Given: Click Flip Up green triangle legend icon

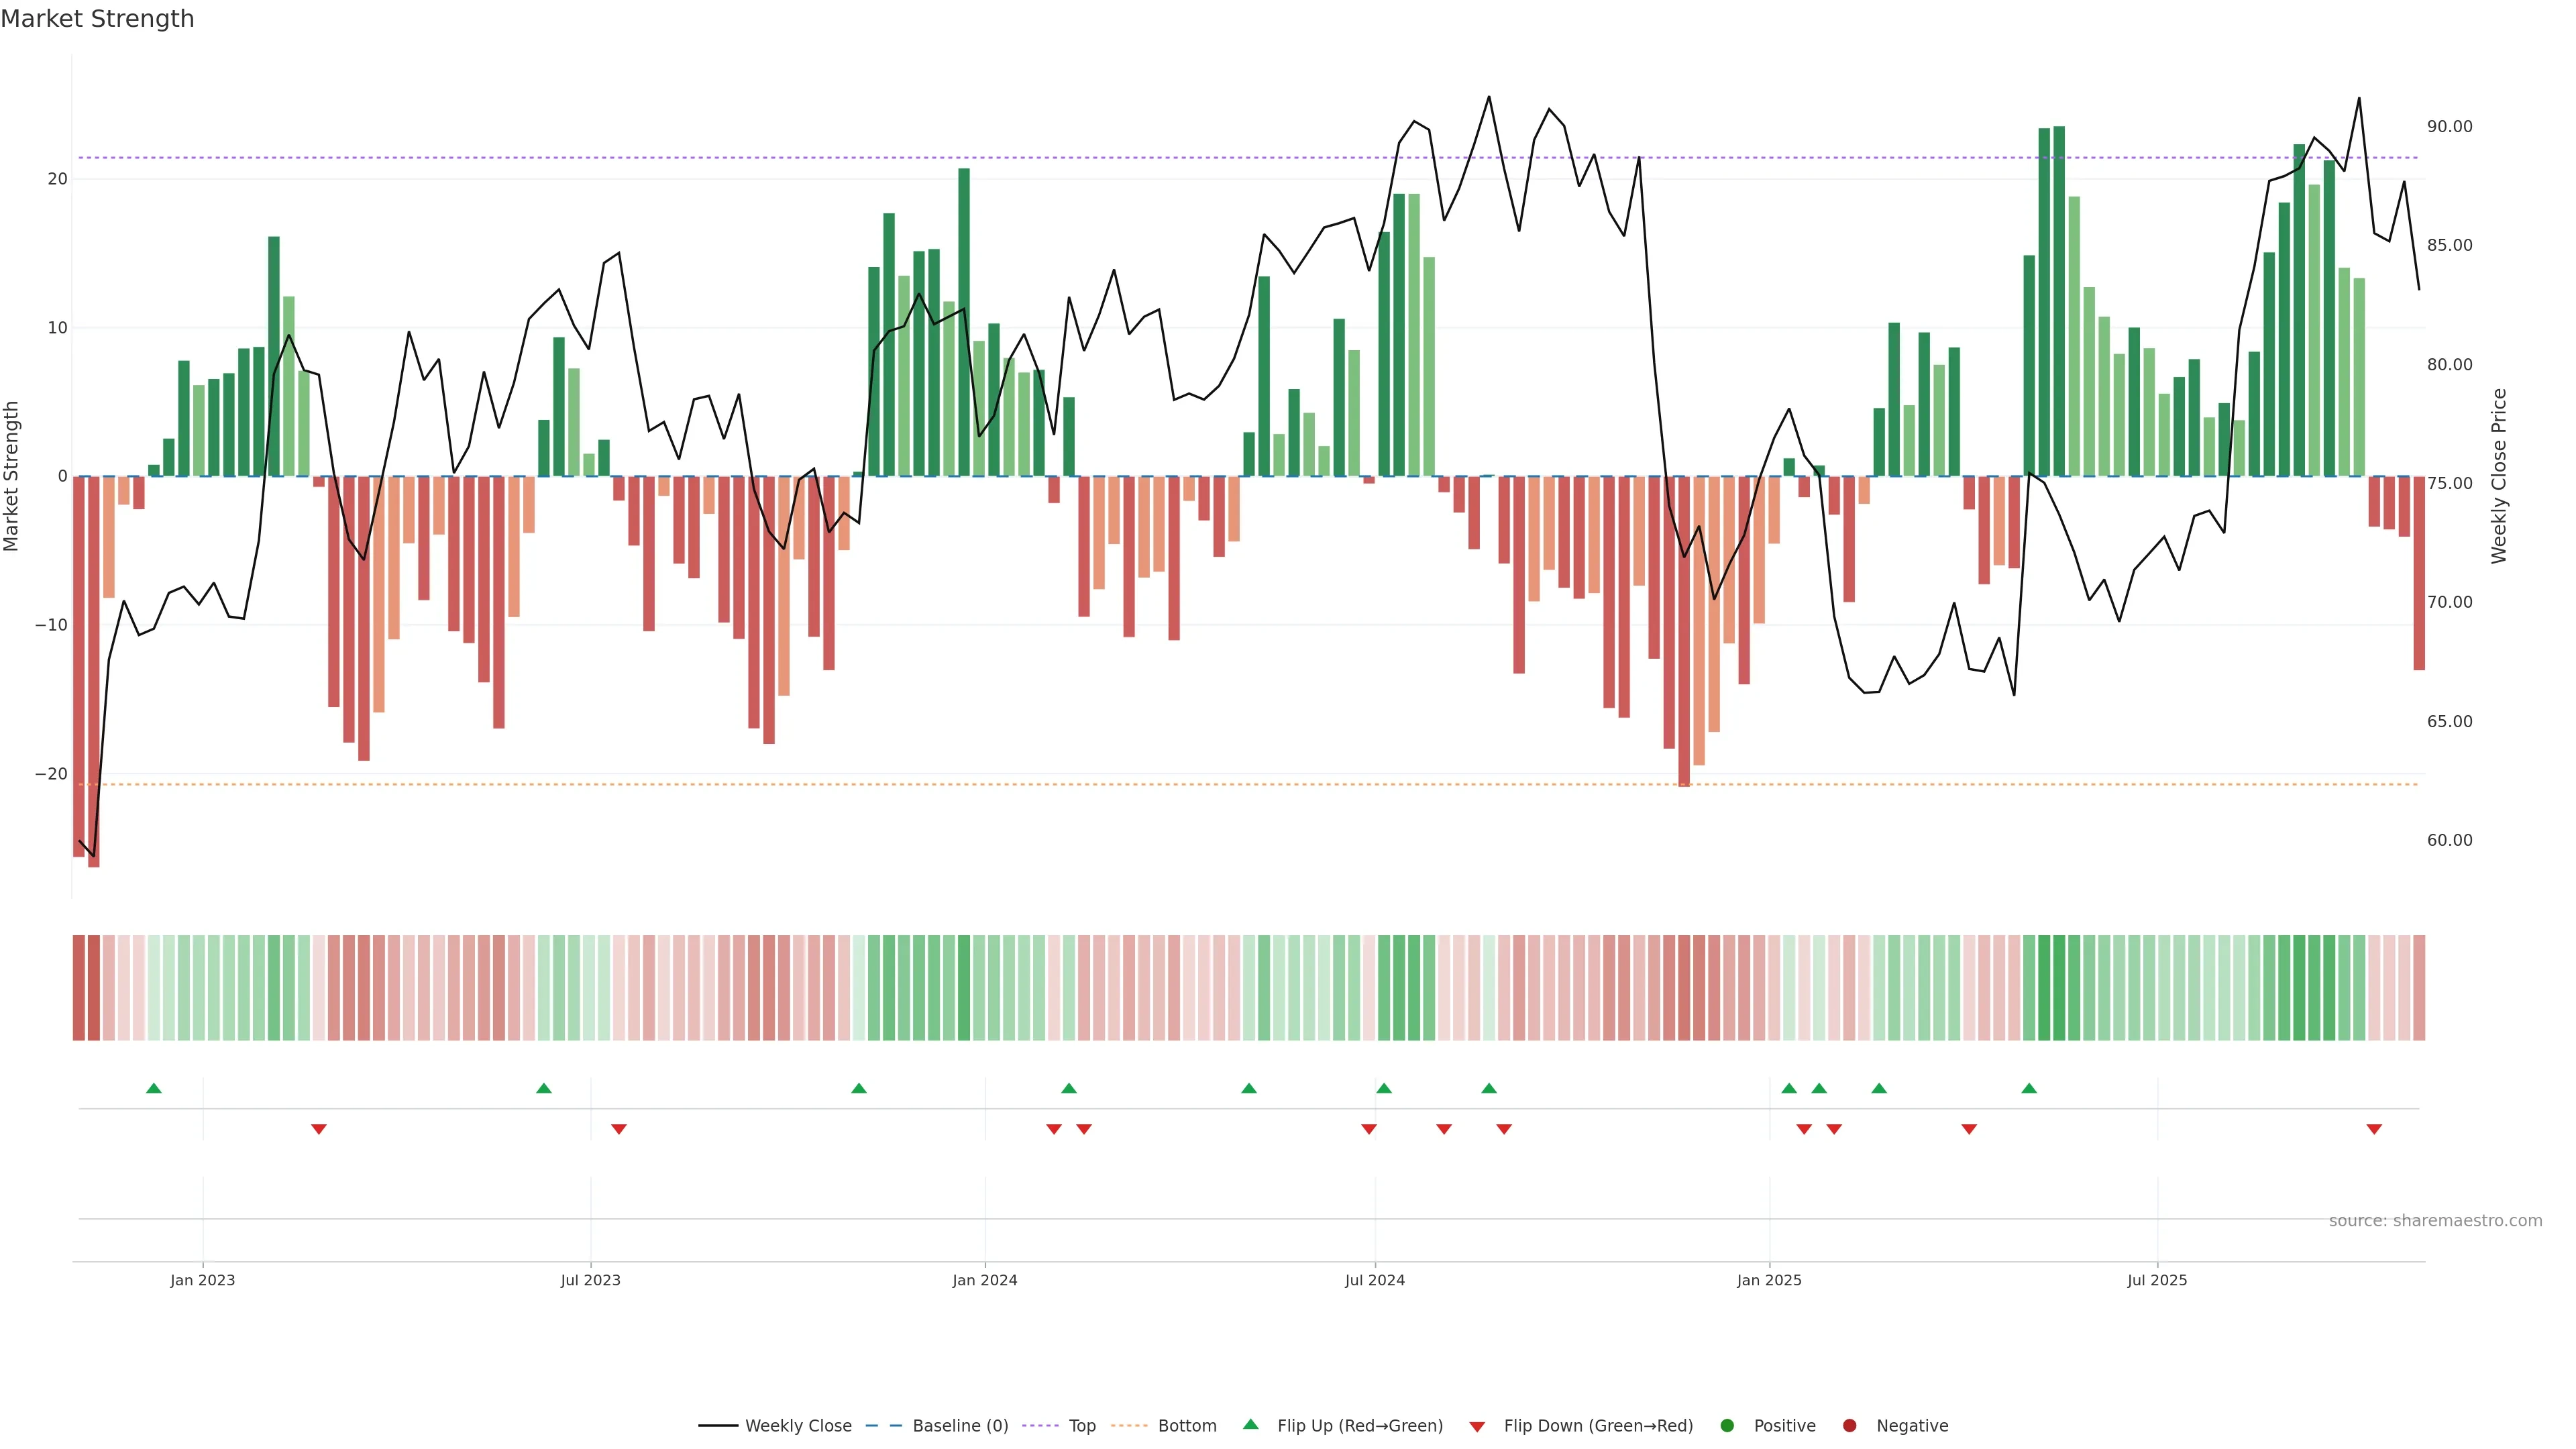Looking at the screenshot, I should point(1250,1425).
